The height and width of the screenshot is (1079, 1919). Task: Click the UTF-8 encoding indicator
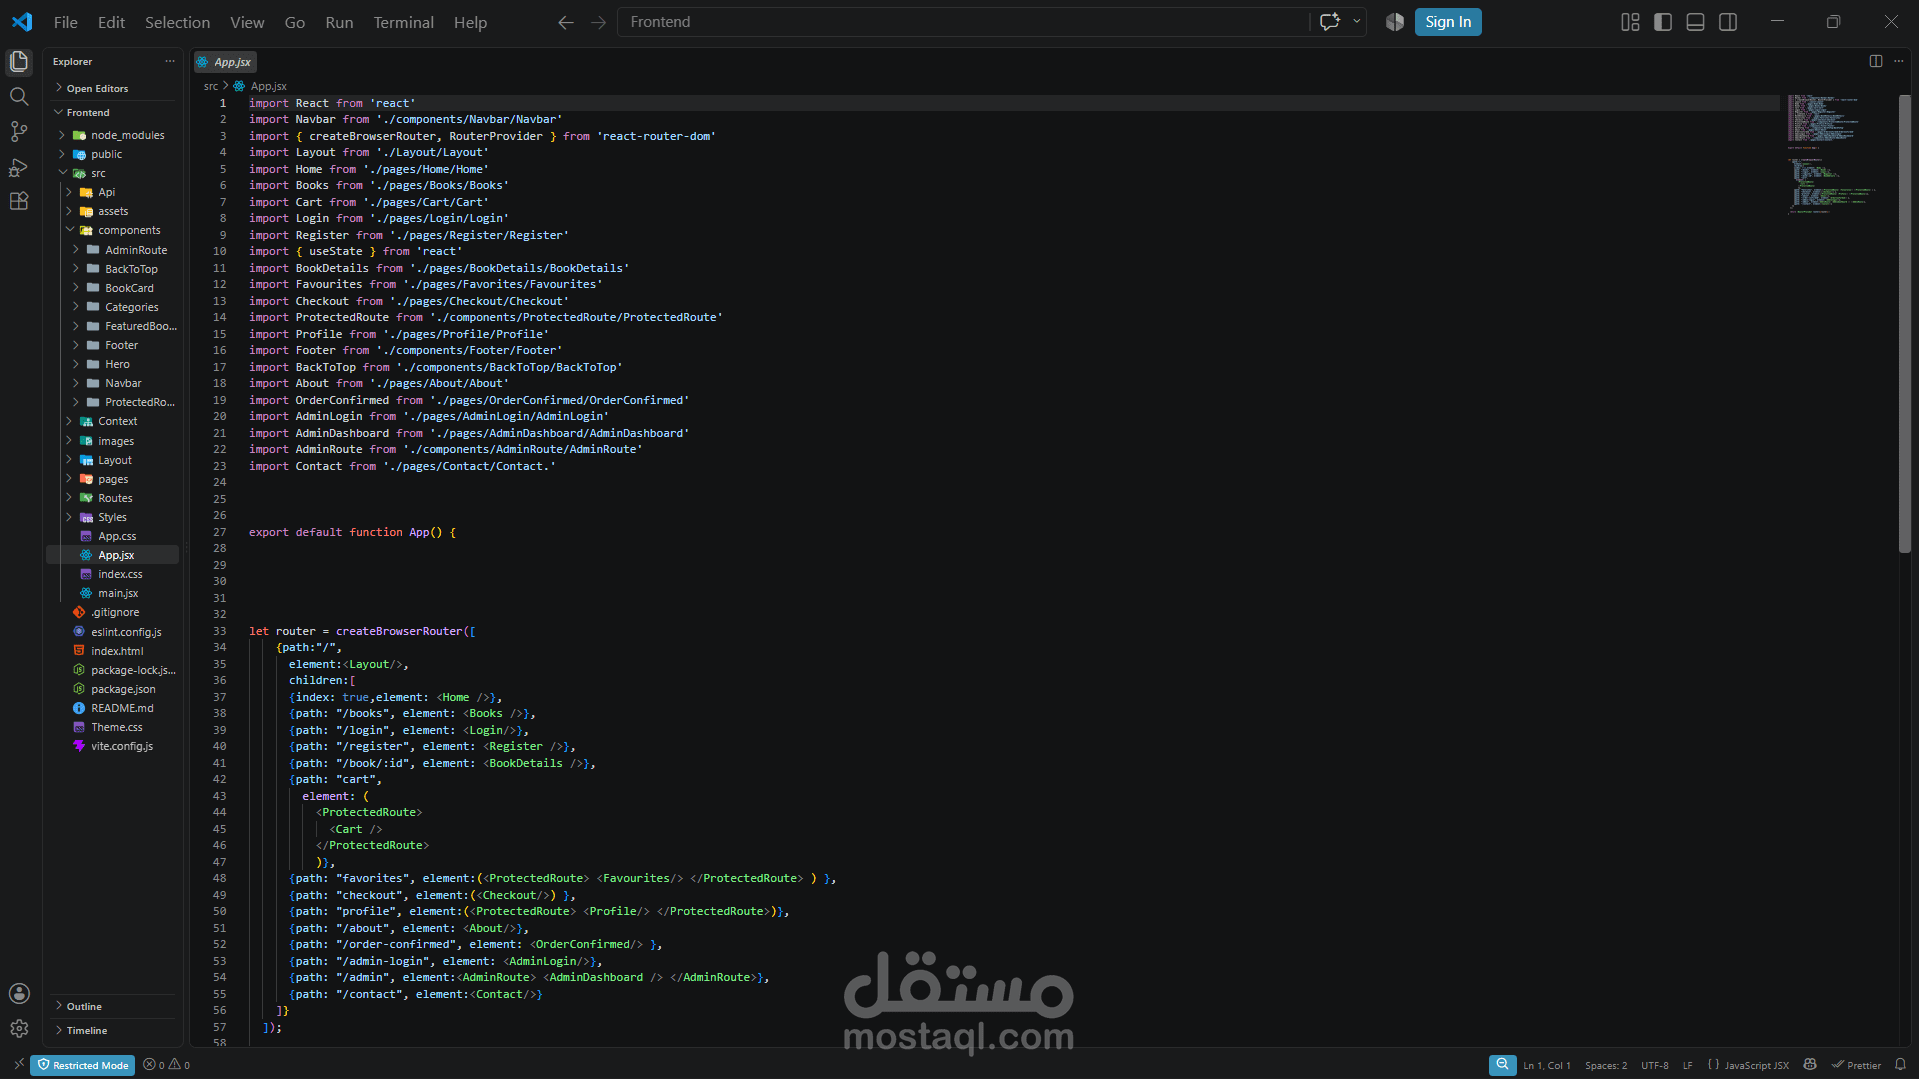point(1655,1065)
